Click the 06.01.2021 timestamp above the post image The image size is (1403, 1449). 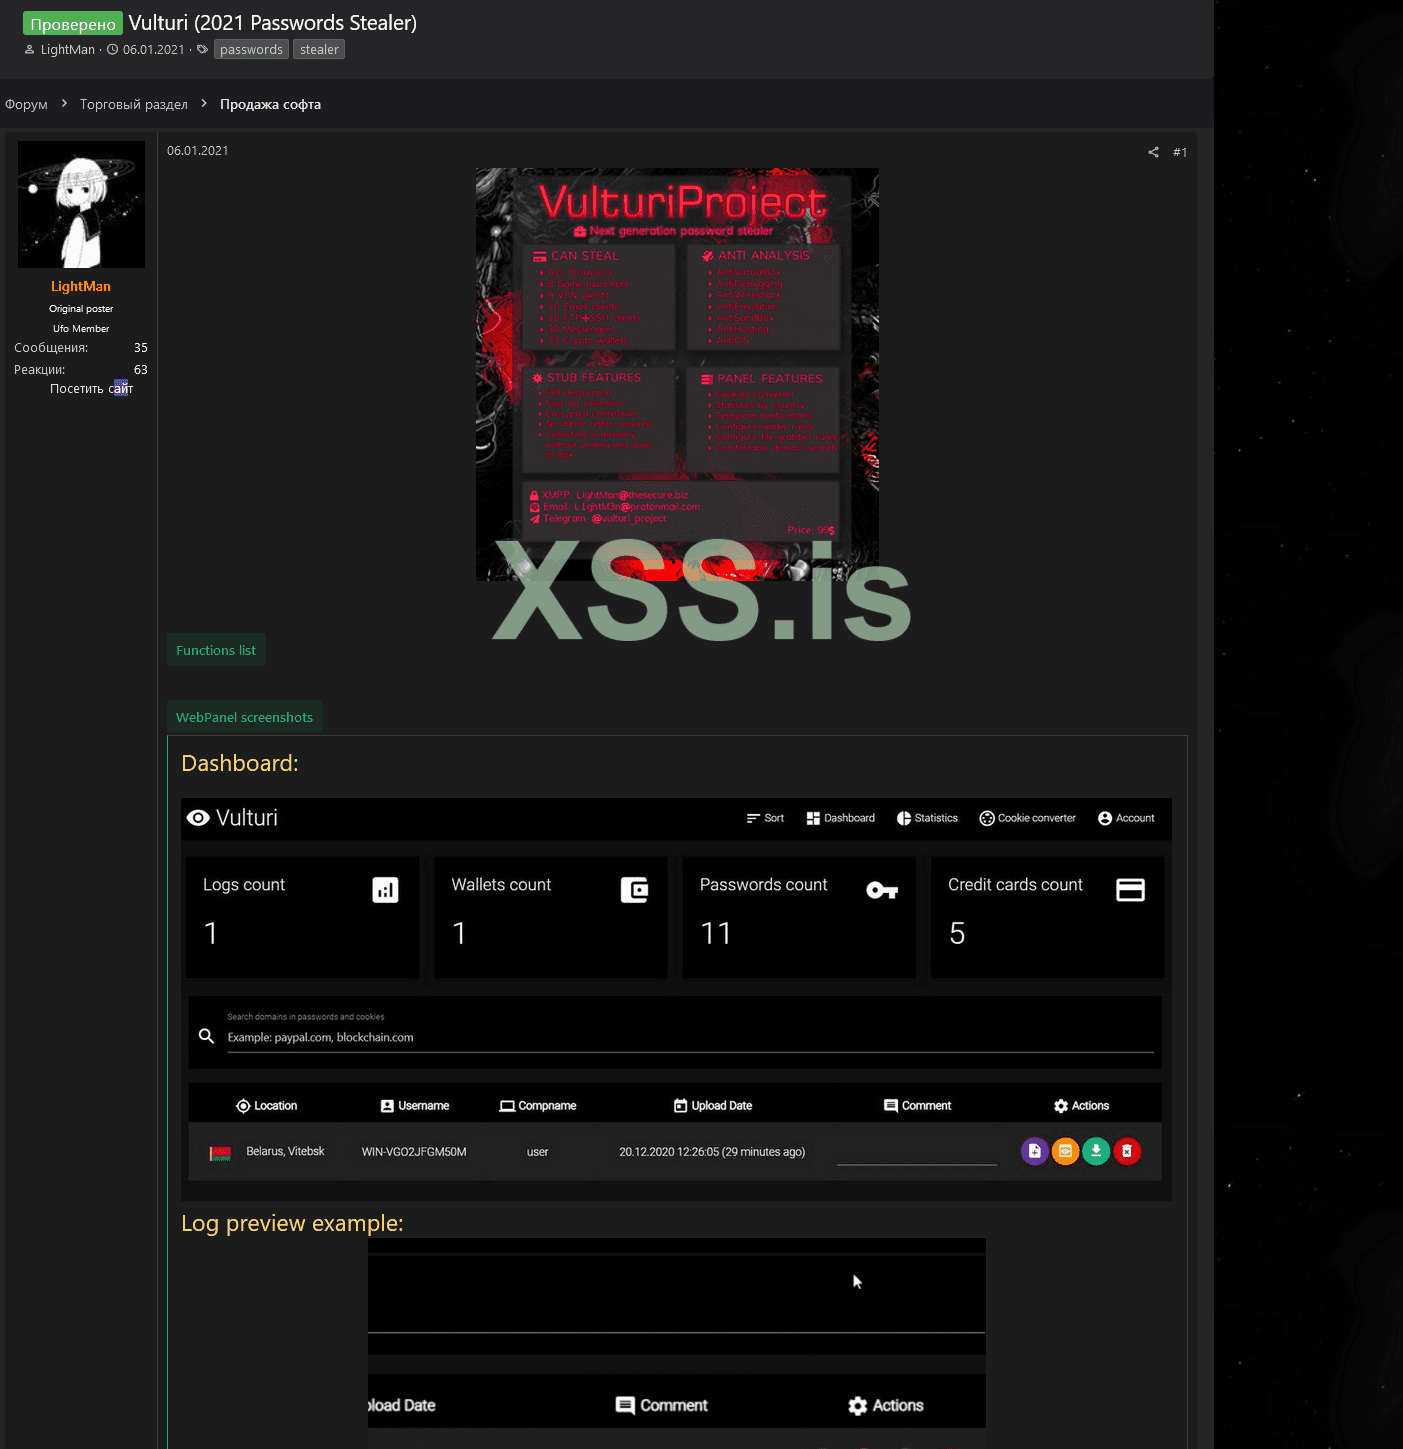click(198, 151)
